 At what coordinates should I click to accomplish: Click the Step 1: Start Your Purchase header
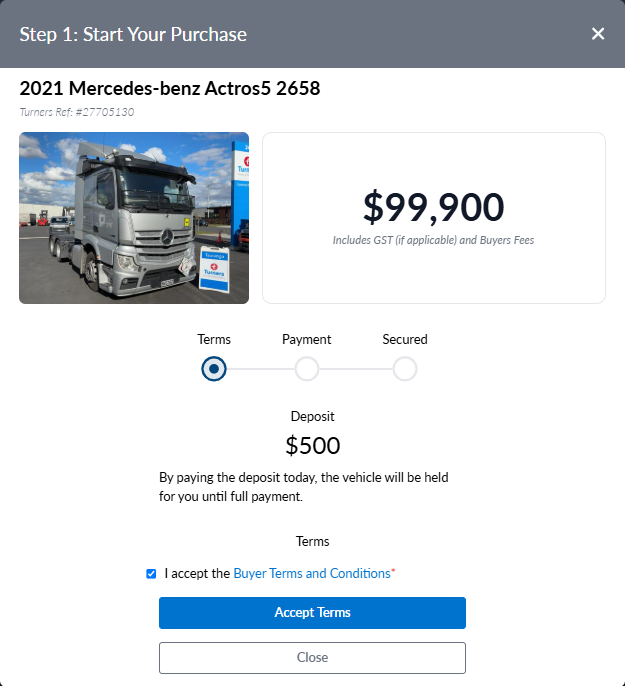[x=133, y=34]
